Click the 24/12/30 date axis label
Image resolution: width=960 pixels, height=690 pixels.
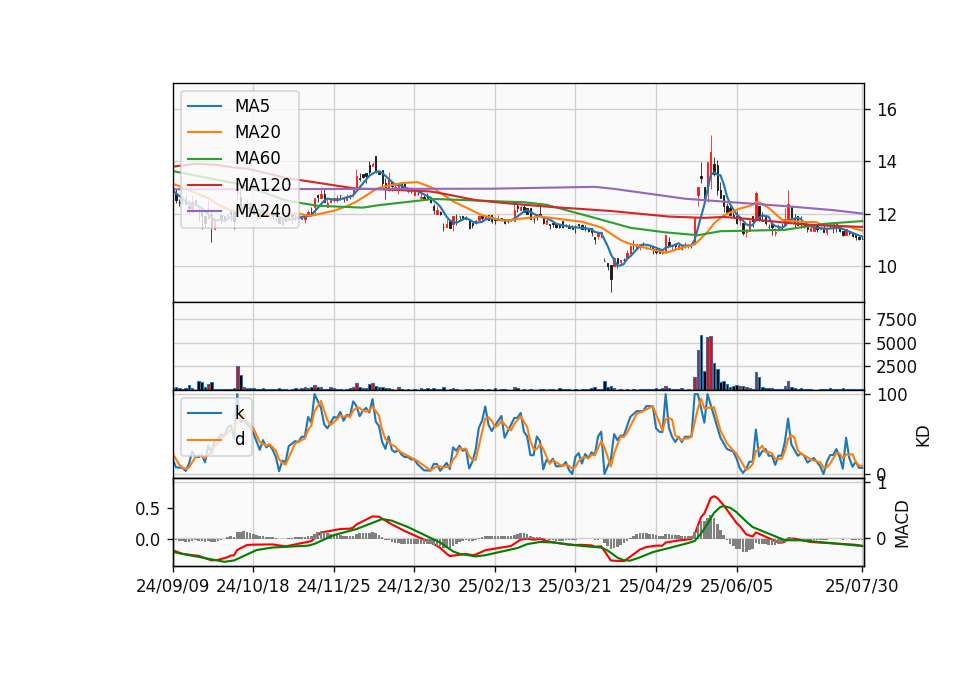click(414, 586)
